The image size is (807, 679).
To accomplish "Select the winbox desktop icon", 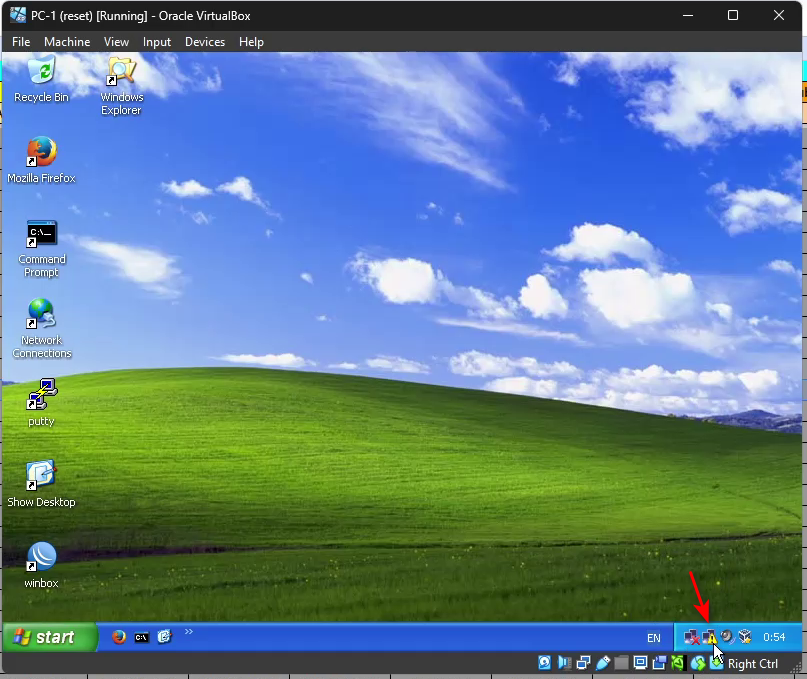I will (41, 558).
